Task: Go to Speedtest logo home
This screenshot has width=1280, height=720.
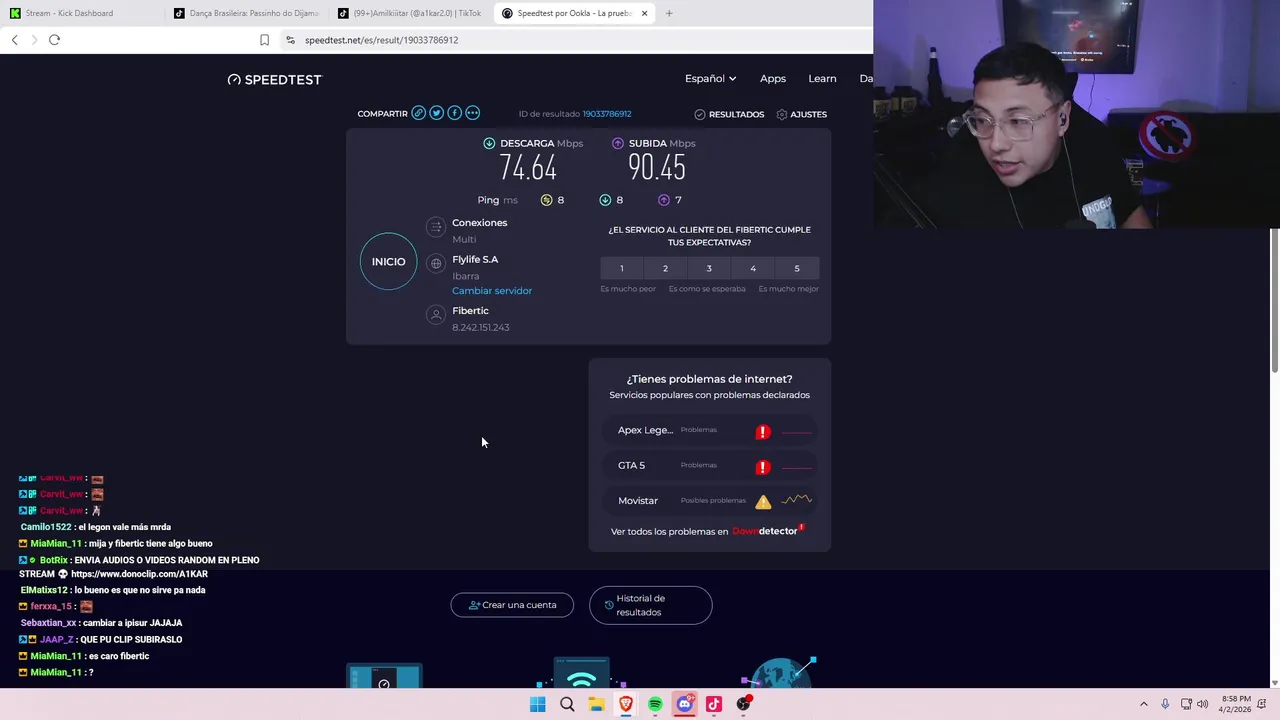Action: tap(275, 79)
